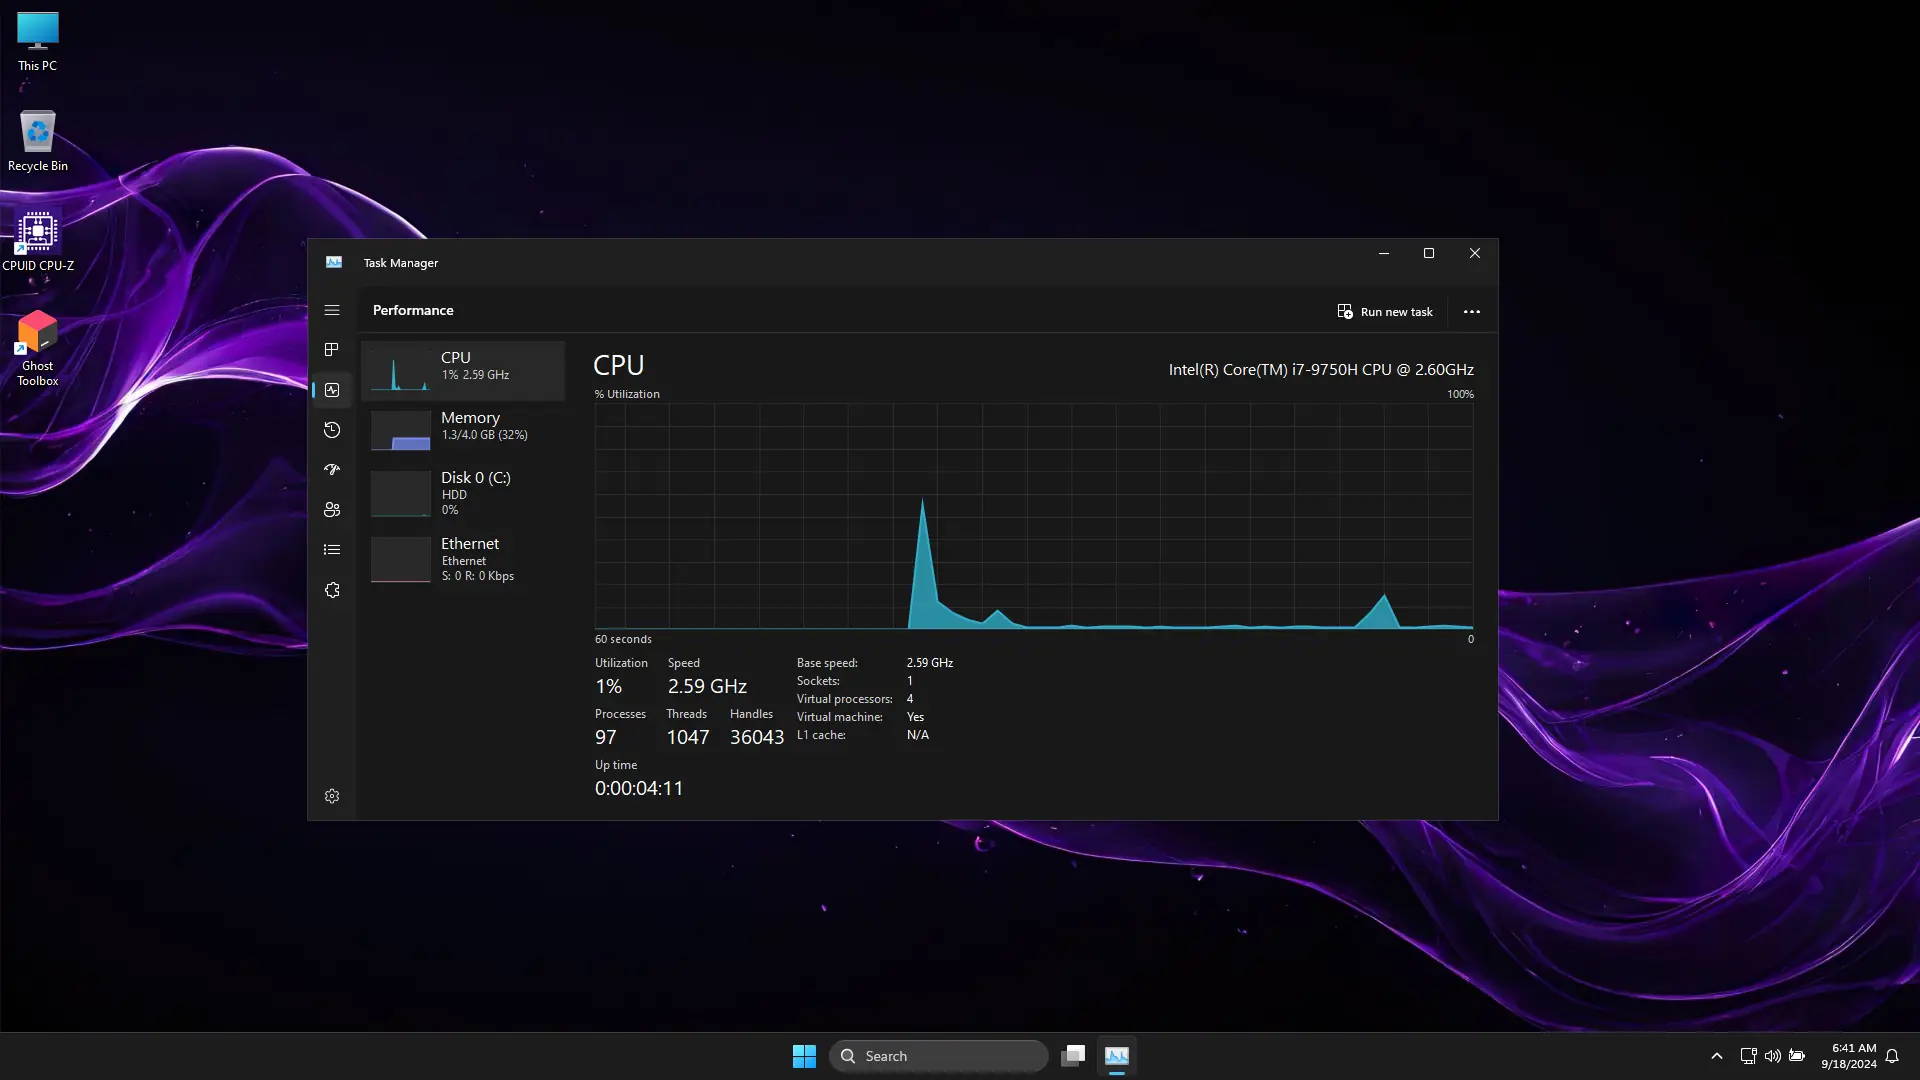This screenshot has width=1920, height=1080.
Task: Open the Users page icon
Action: tap(332, 510)
